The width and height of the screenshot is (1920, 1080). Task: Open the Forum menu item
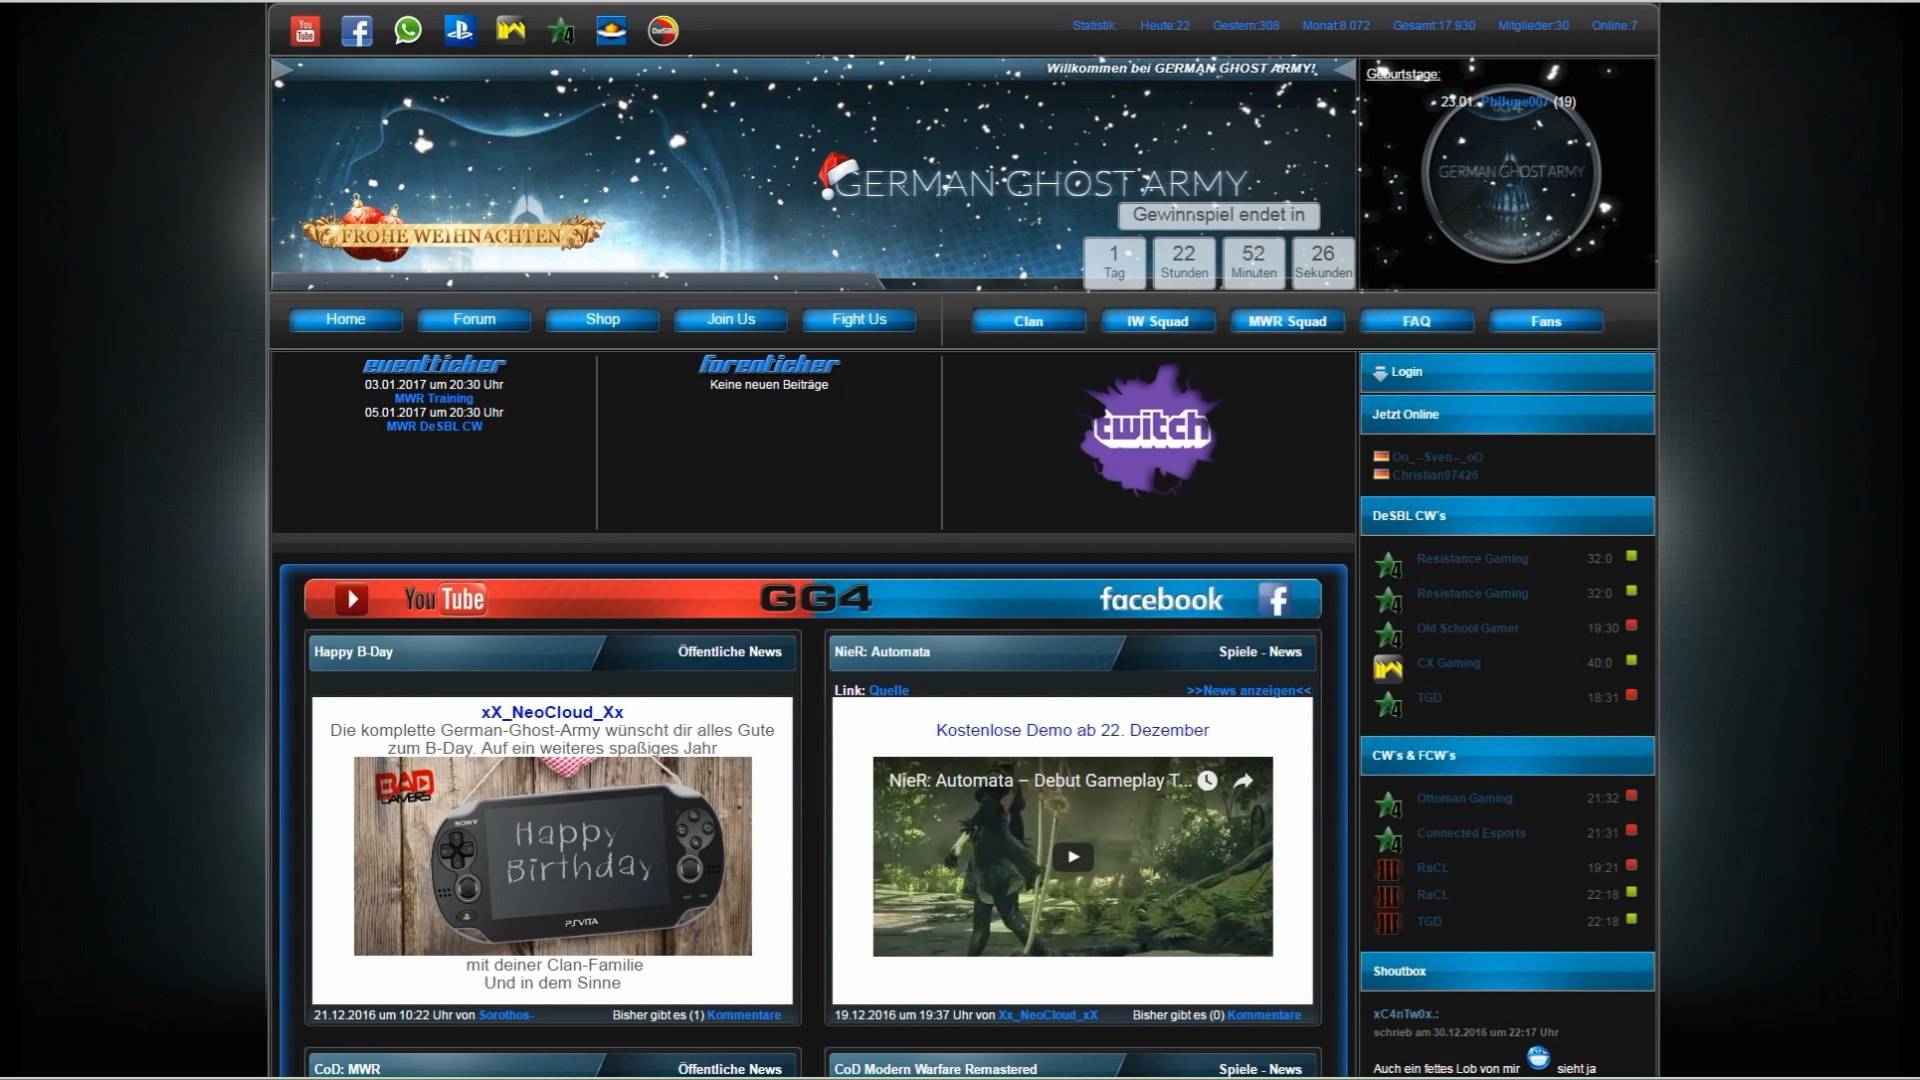(474, 320)
